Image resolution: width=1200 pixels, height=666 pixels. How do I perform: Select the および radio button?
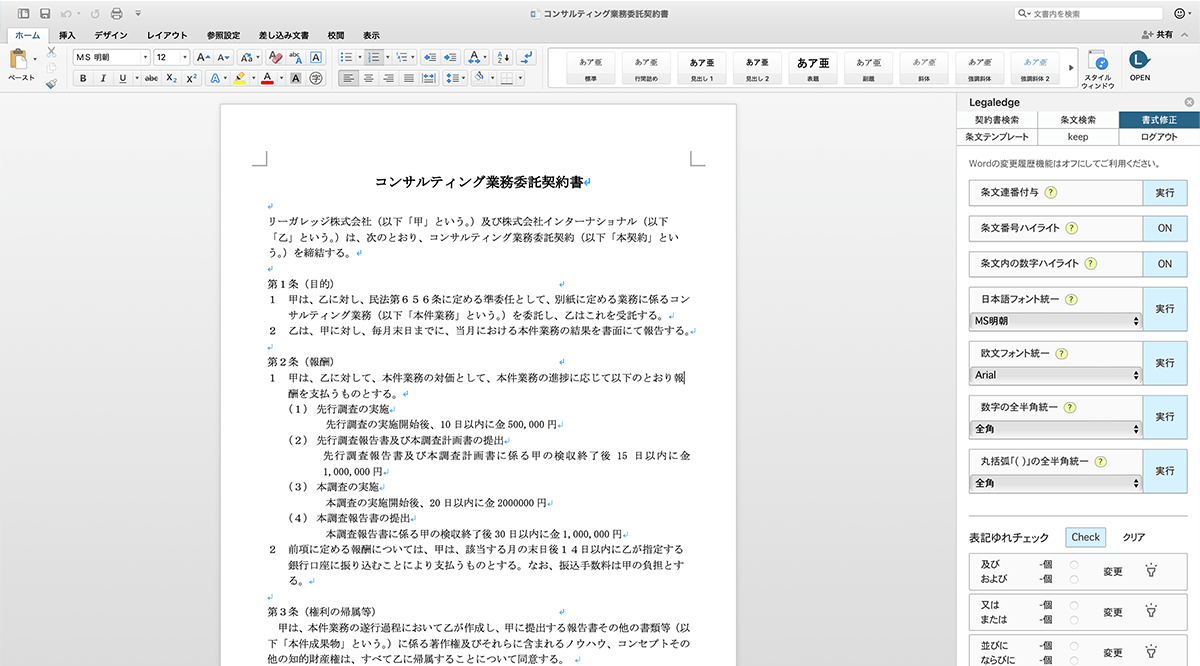tap(1074, 579)
